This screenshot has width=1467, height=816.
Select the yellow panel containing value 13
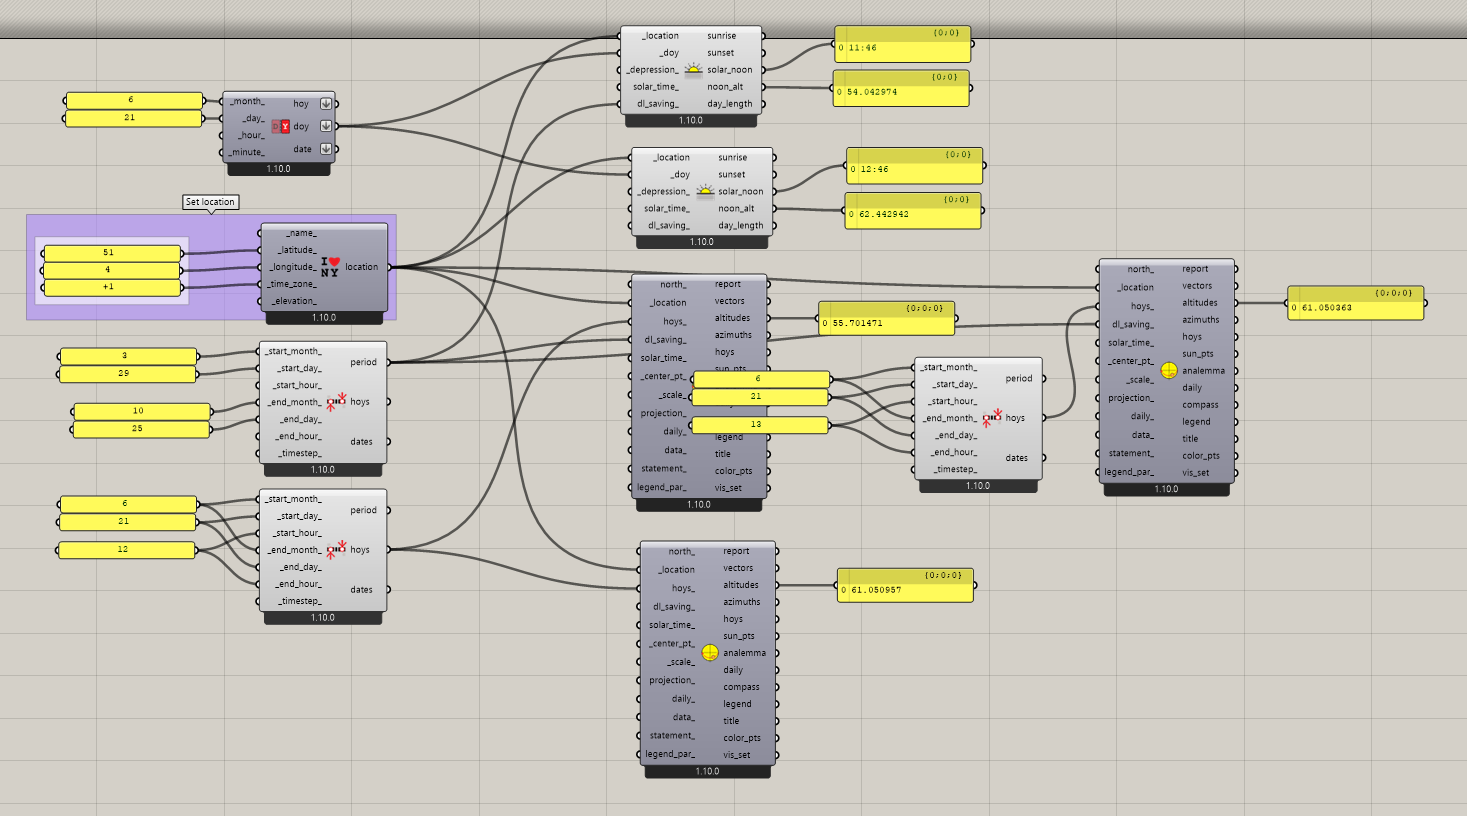759,425
